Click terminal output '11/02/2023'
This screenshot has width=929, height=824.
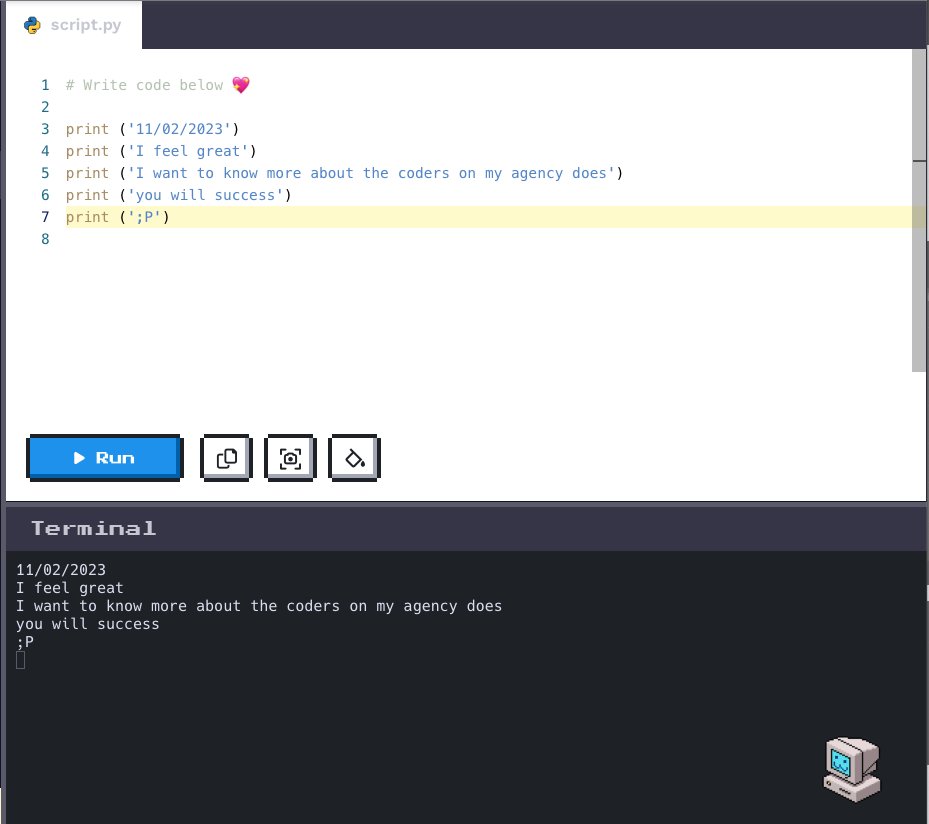coord(61,570)
